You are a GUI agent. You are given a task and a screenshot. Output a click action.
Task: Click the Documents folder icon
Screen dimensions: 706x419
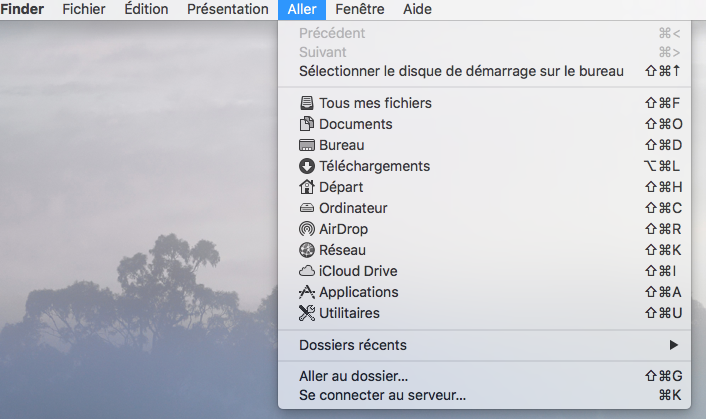pos(307,124)
